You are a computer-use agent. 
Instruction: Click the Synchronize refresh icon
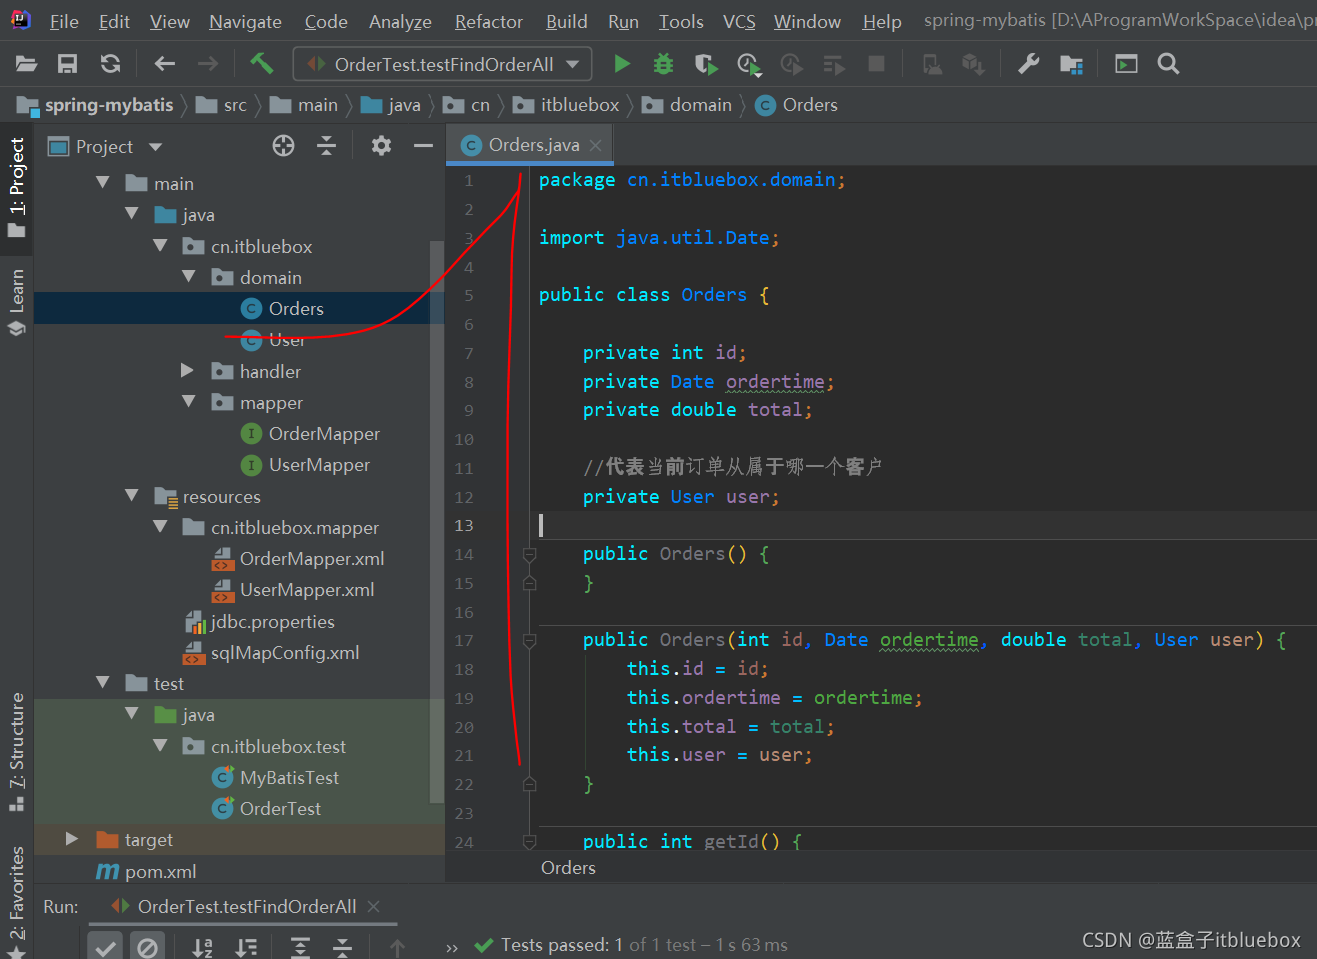coord(110,64)
